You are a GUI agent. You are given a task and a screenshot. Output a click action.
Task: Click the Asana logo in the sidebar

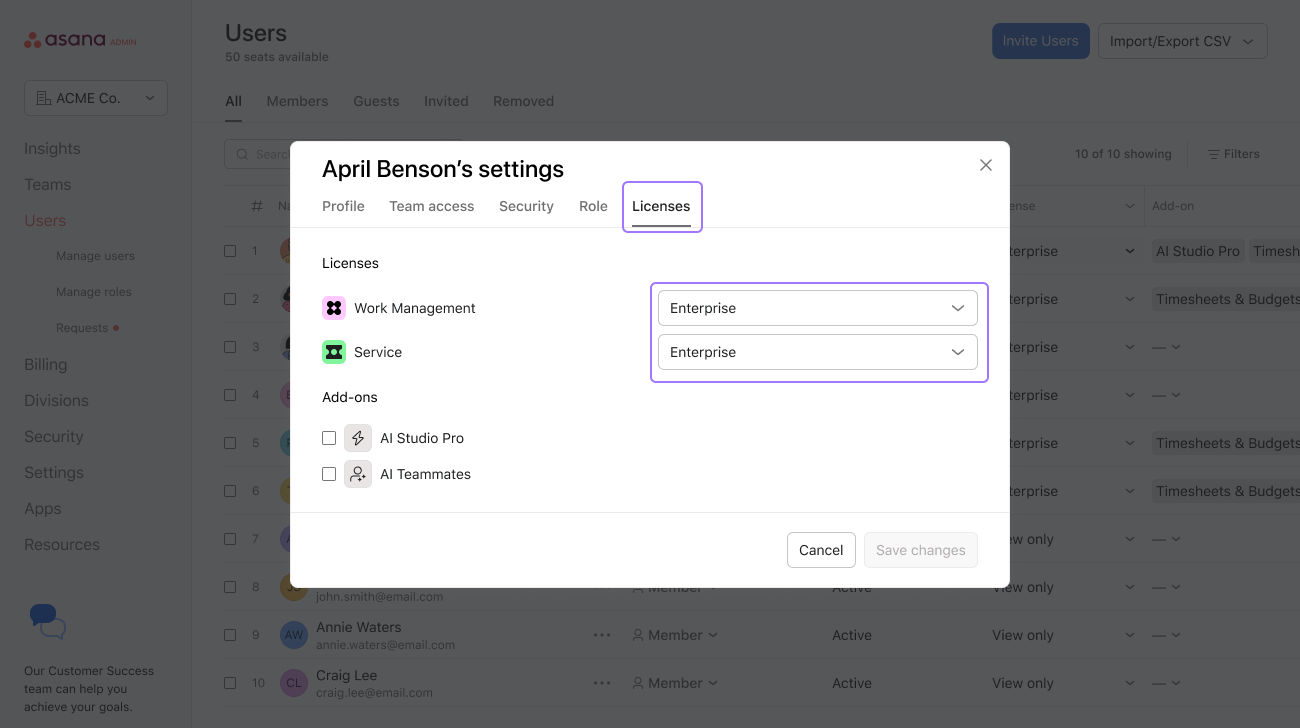80,40
